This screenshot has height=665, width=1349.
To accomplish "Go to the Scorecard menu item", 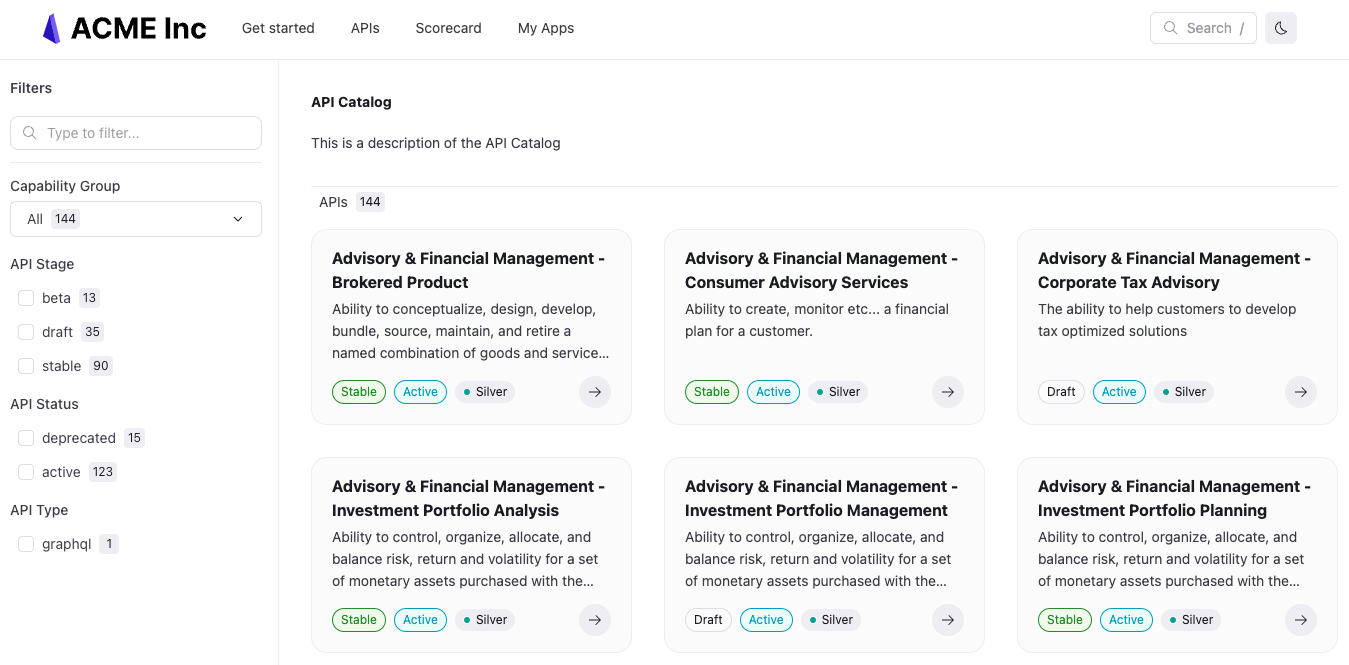I will coord(448,28).
